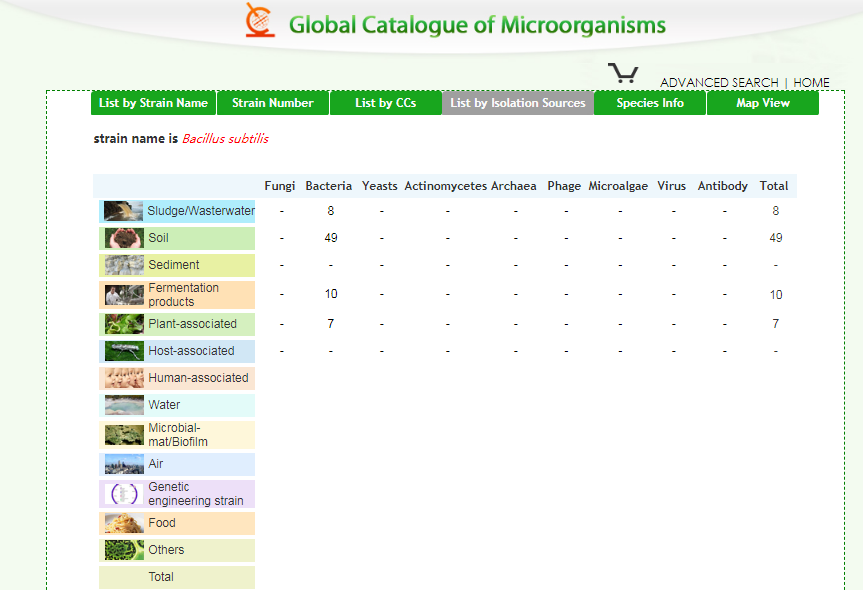The height and width of the screenshot is (590, 863).
Task: Click the Archaea column header
Action: [514, 186]
